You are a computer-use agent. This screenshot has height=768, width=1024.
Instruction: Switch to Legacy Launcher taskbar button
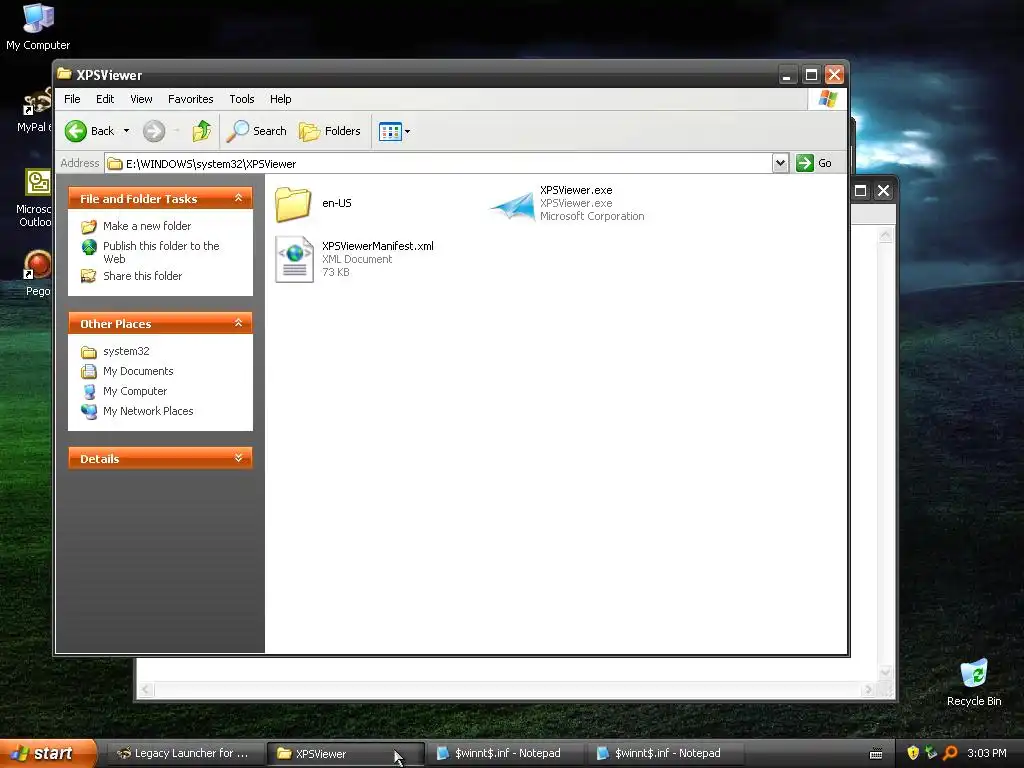click(x=184, y=754)
